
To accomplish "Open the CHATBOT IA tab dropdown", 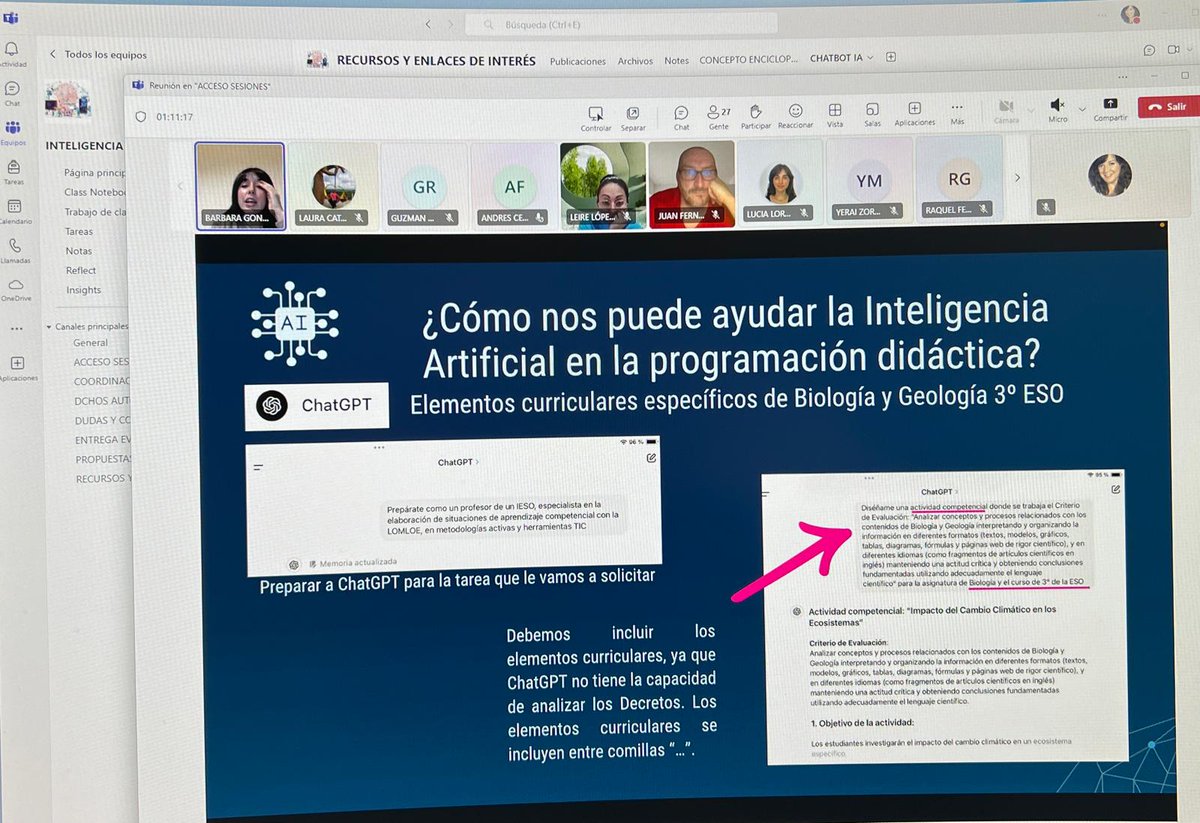I will [x=868, y=59].
